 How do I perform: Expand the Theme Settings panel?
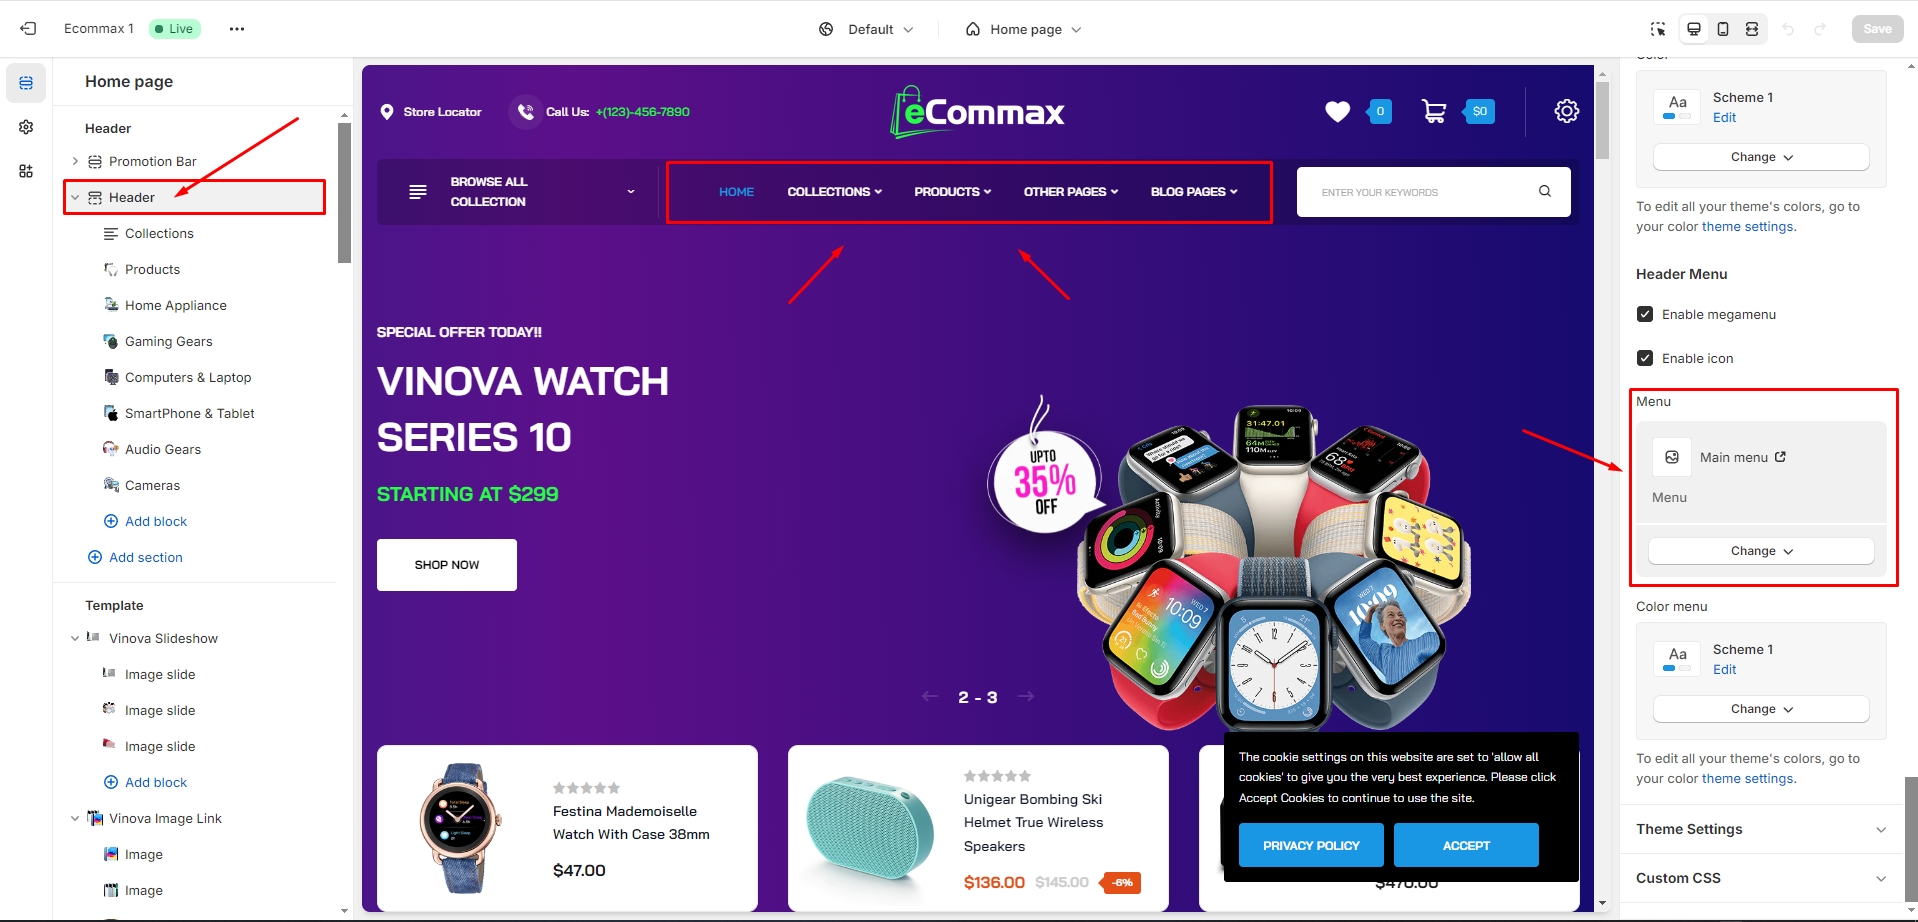point(1761,829)
